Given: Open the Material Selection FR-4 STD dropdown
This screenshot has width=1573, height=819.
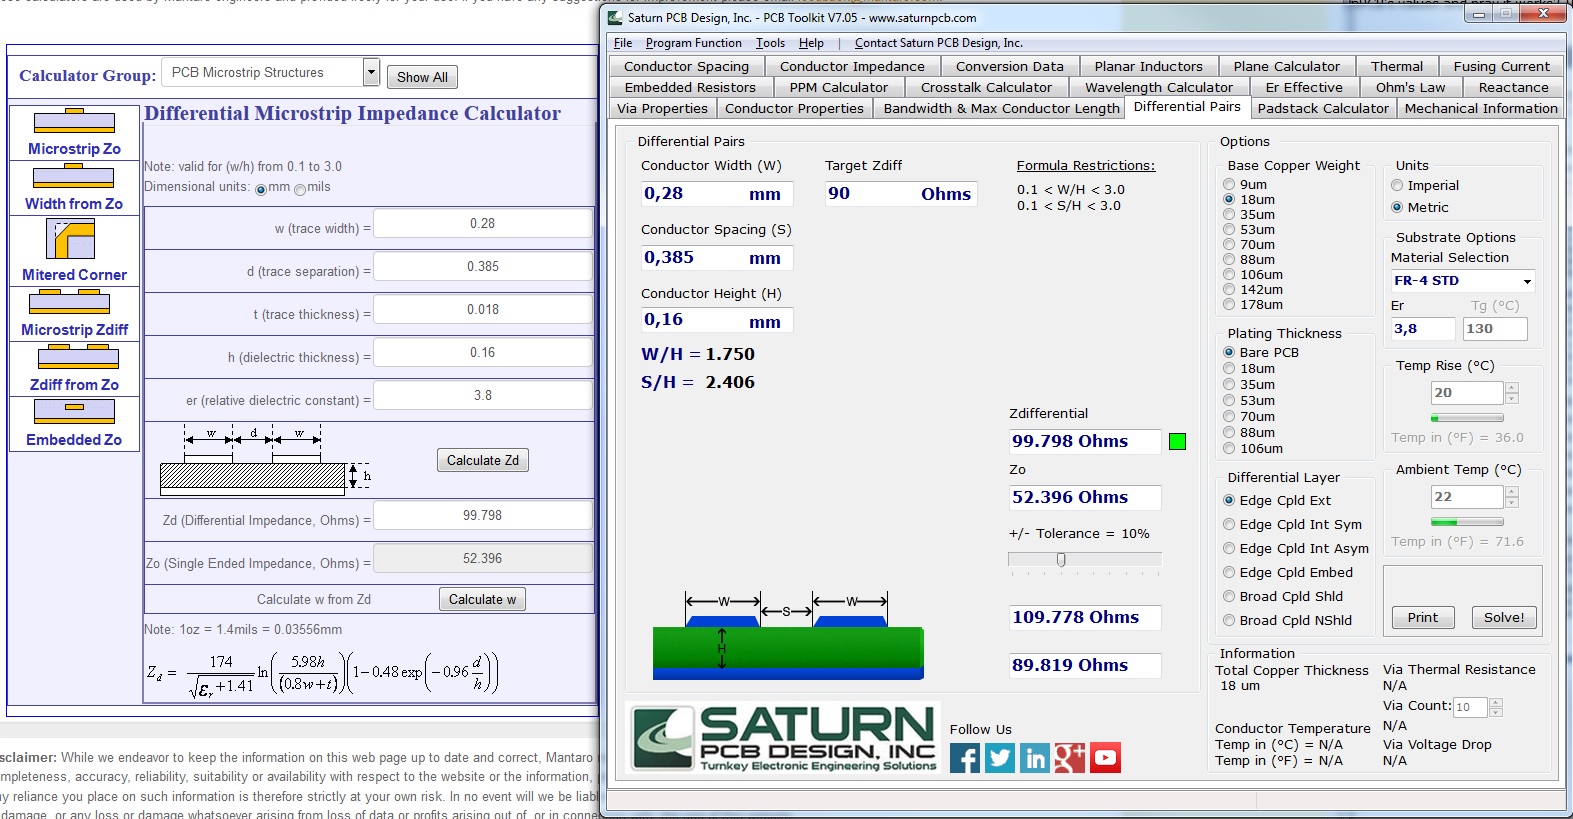Looking at the screenshot, I should (1527, 281).
